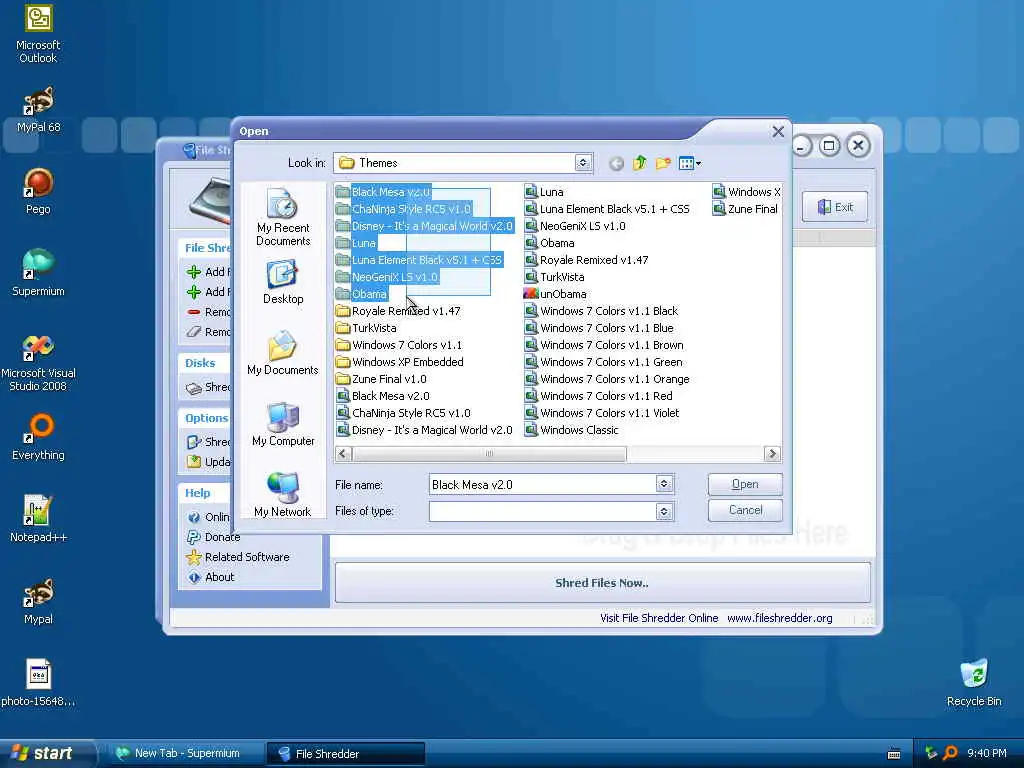1024x768 pixels.
Task: Launch Supermium browser desktop icon
Action: [38, 273]
